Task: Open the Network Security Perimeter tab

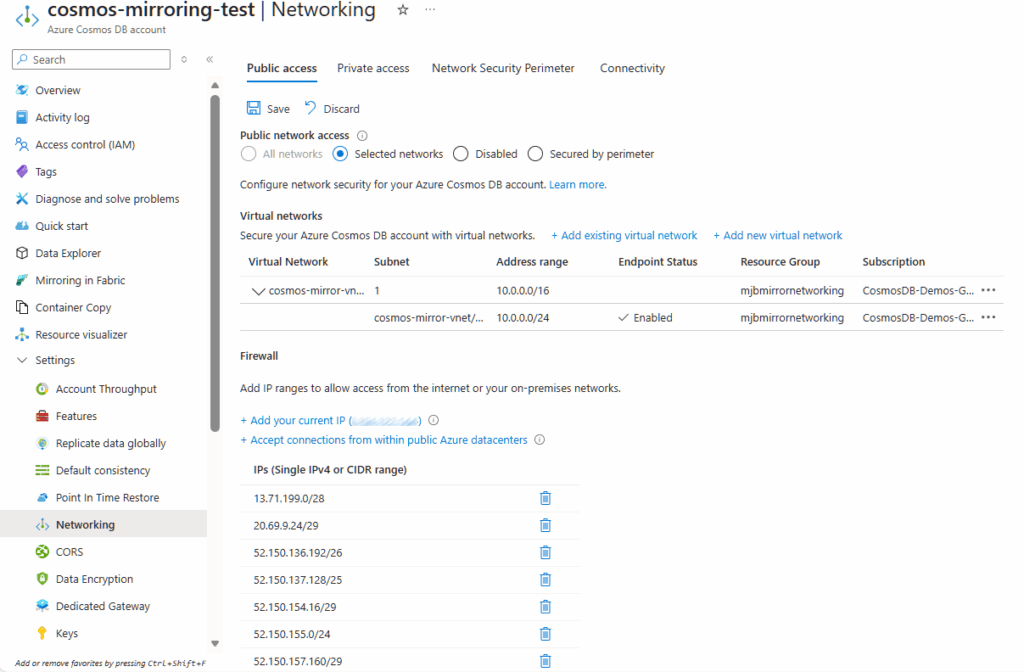Action: coord(503,68)
